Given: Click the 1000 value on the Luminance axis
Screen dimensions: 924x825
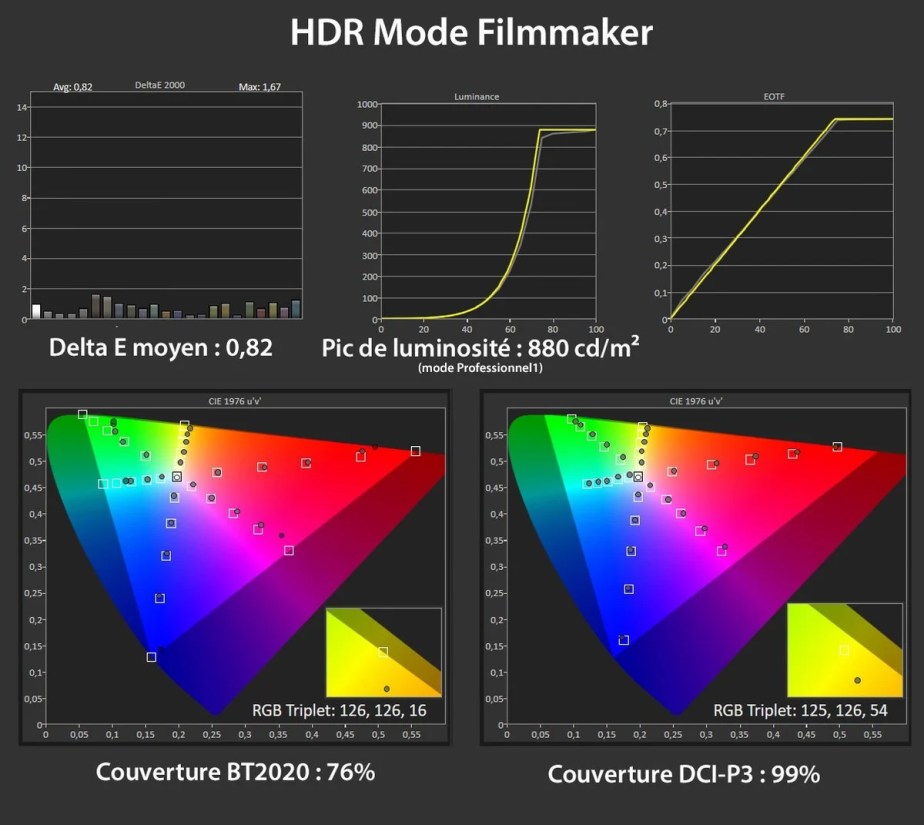Looking at the screenshot, I should click(367, 104).
